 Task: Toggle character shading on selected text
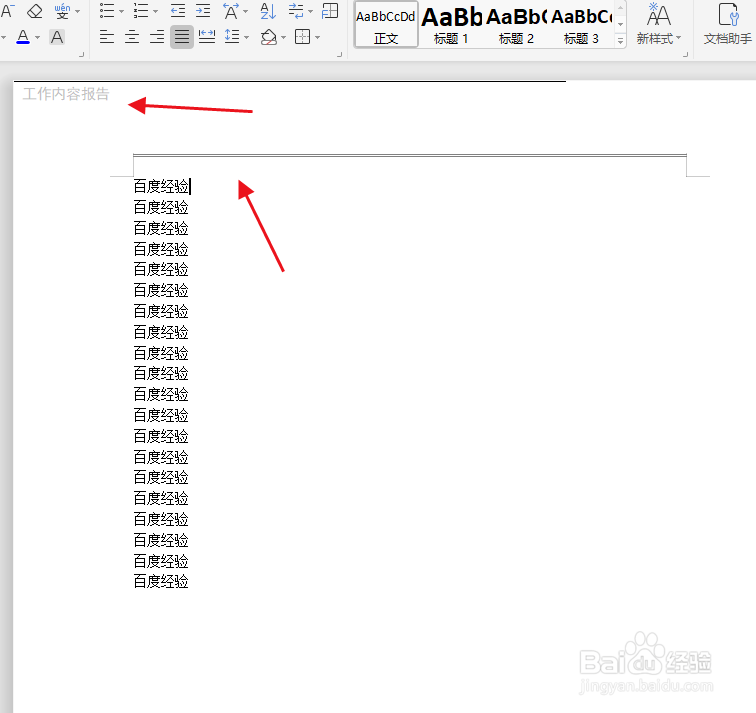coord(57,37)
